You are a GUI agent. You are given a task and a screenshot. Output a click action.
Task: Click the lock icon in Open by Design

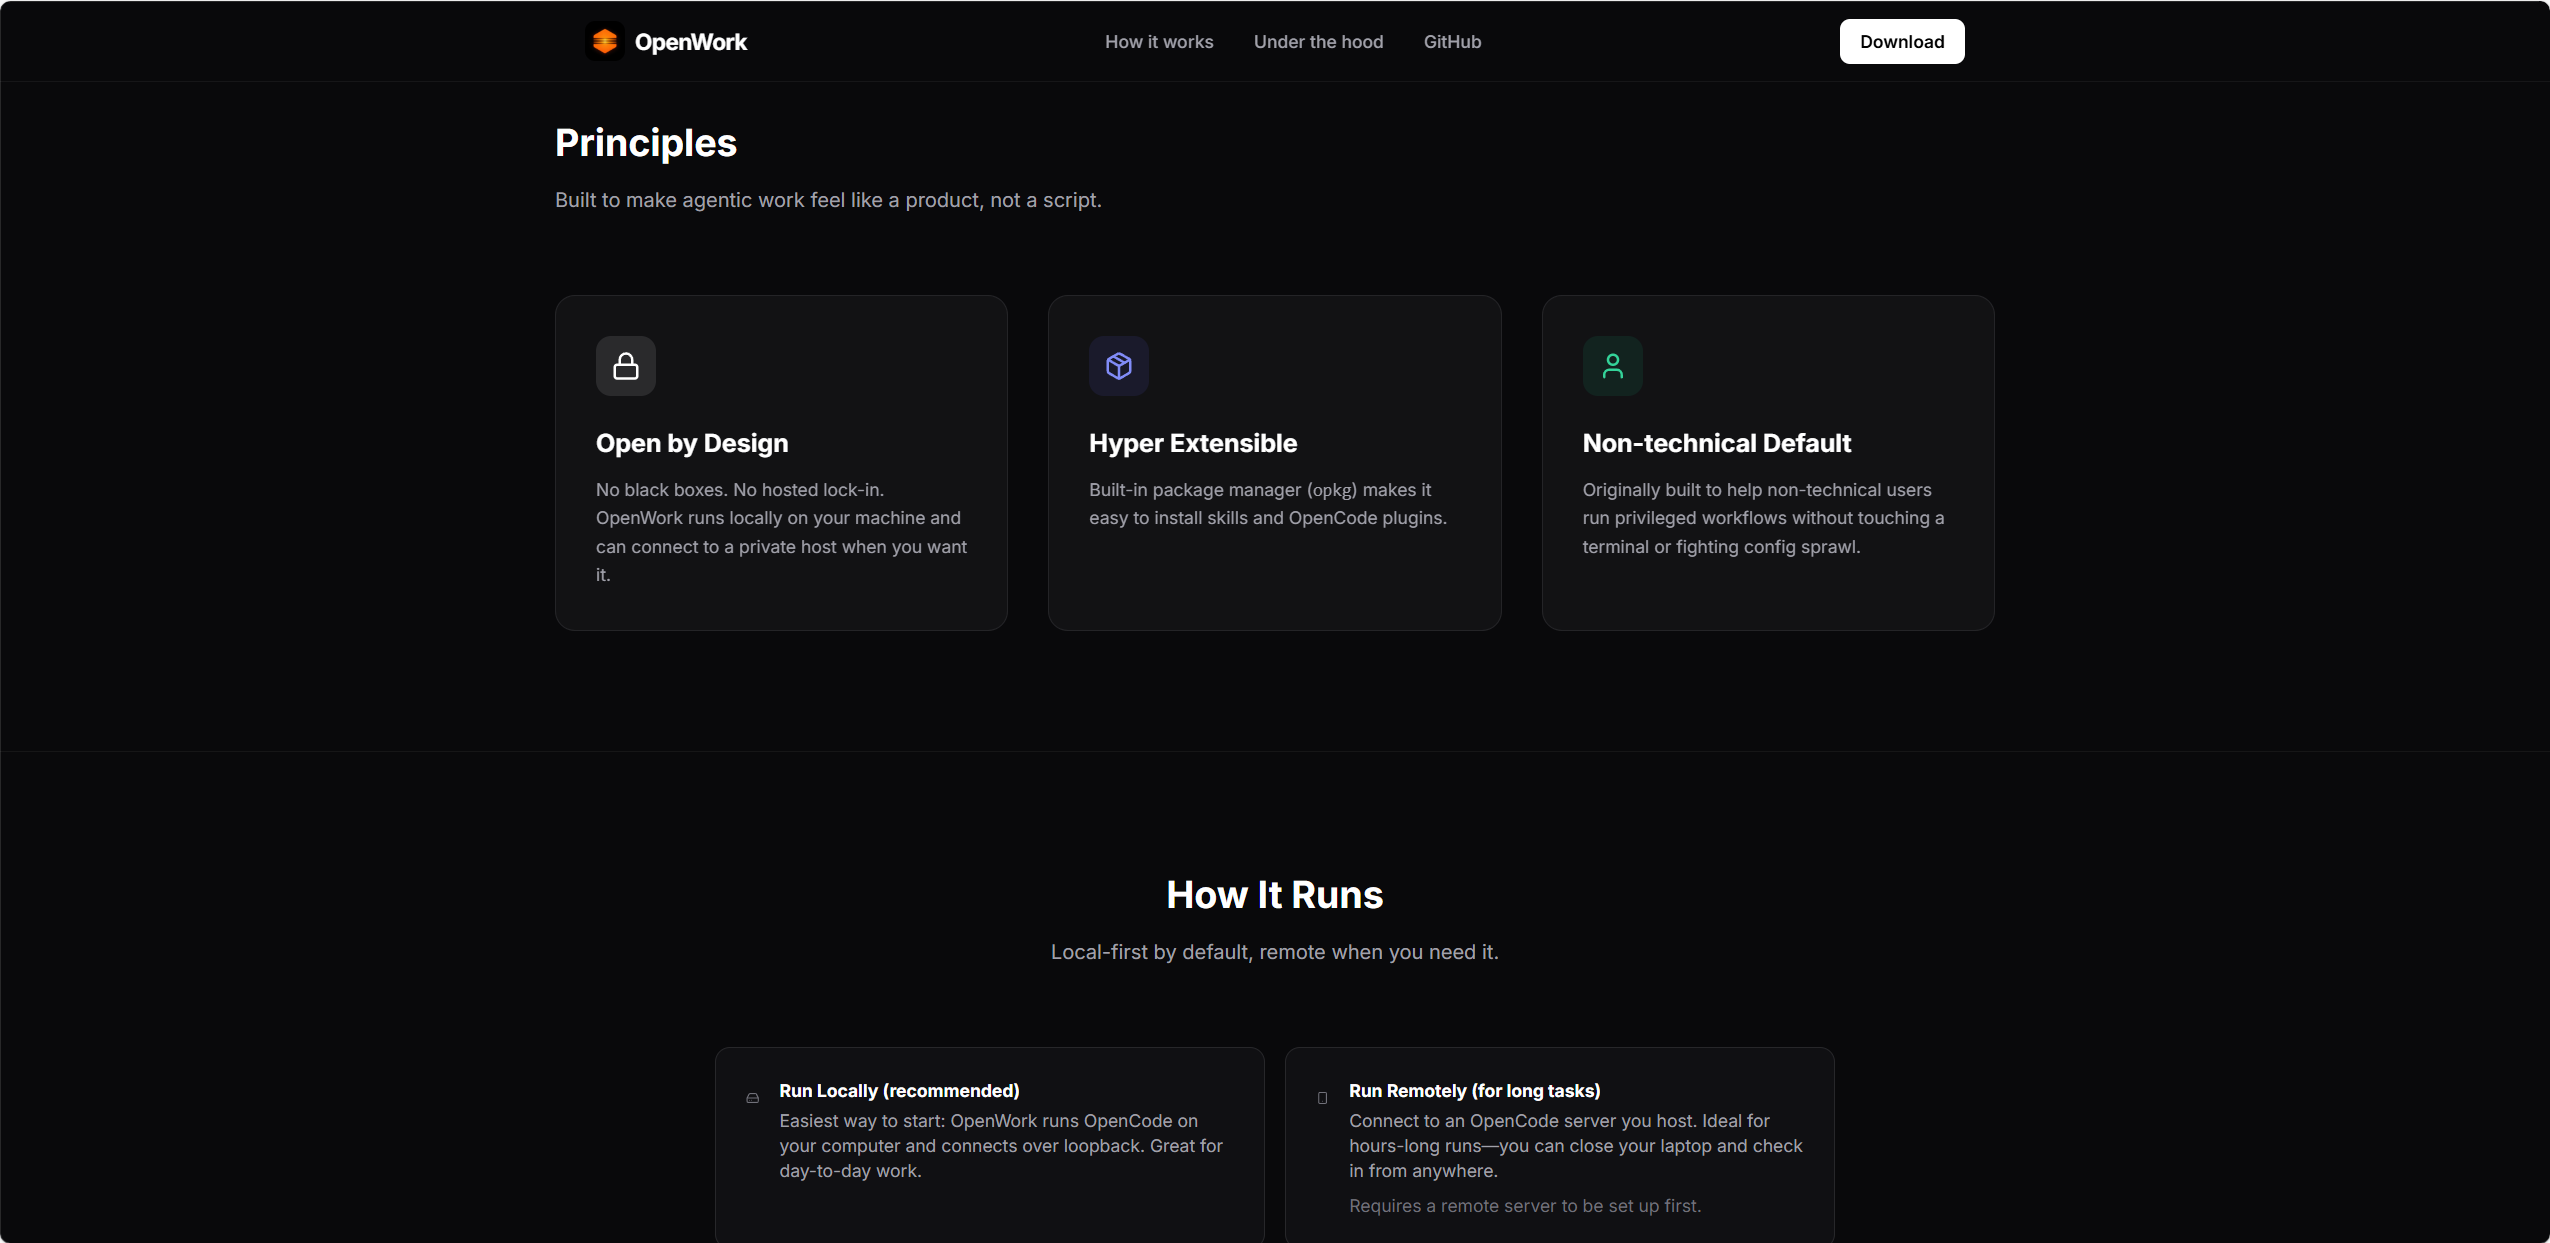(626, 366)
